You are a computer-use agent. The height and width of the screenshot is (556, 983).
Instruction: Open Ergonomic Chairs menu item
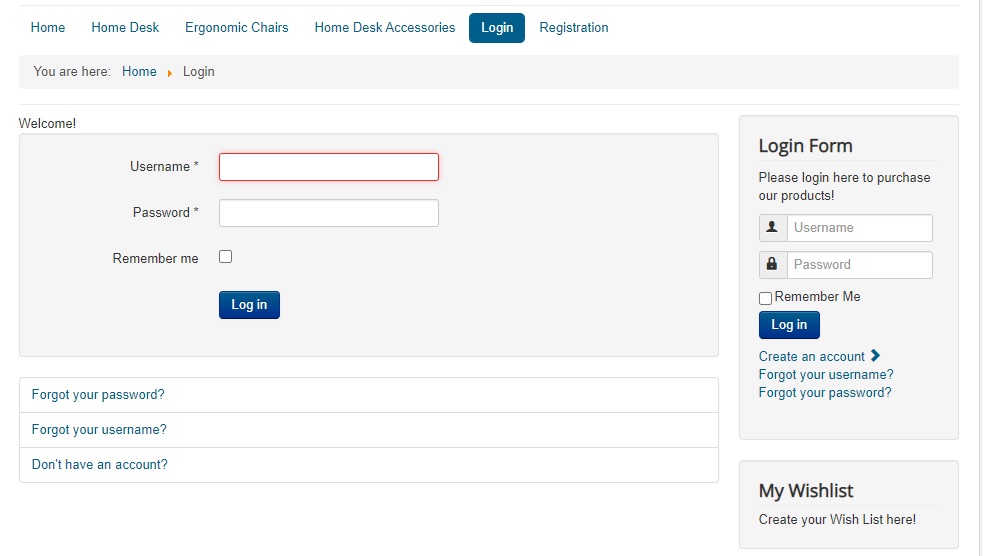point(237,28)
